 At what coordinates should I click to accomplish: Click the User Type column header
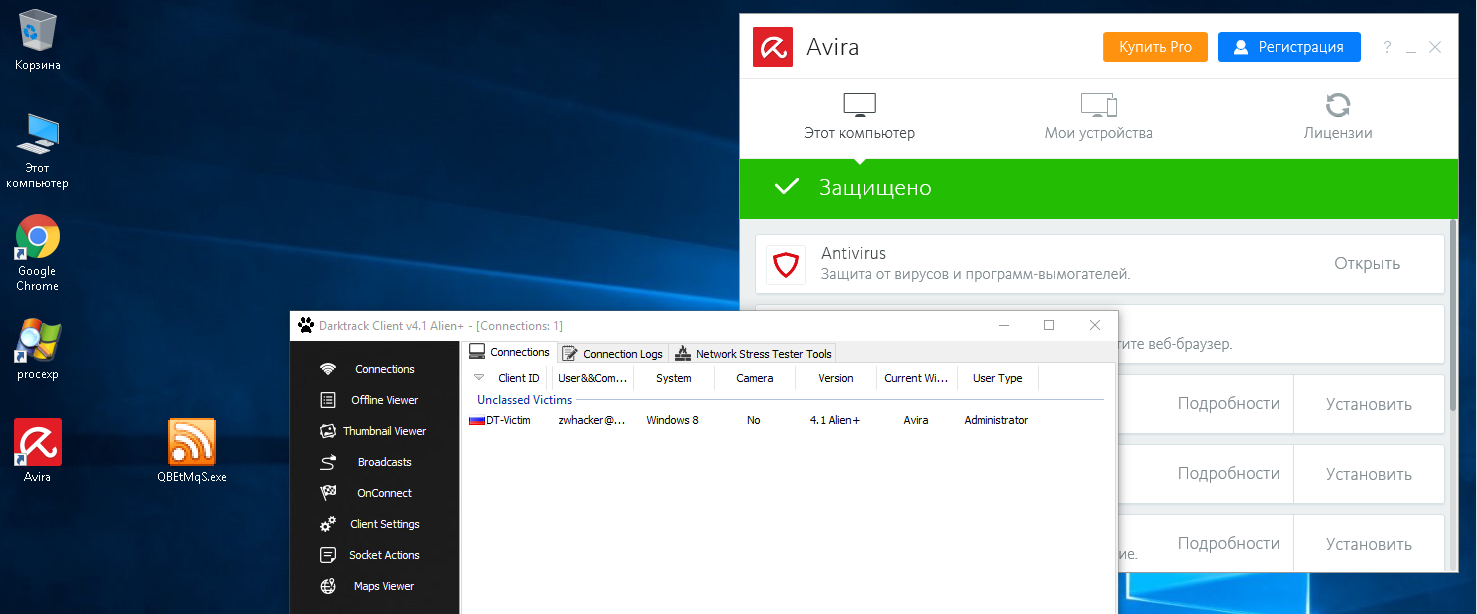pos(998,378)
